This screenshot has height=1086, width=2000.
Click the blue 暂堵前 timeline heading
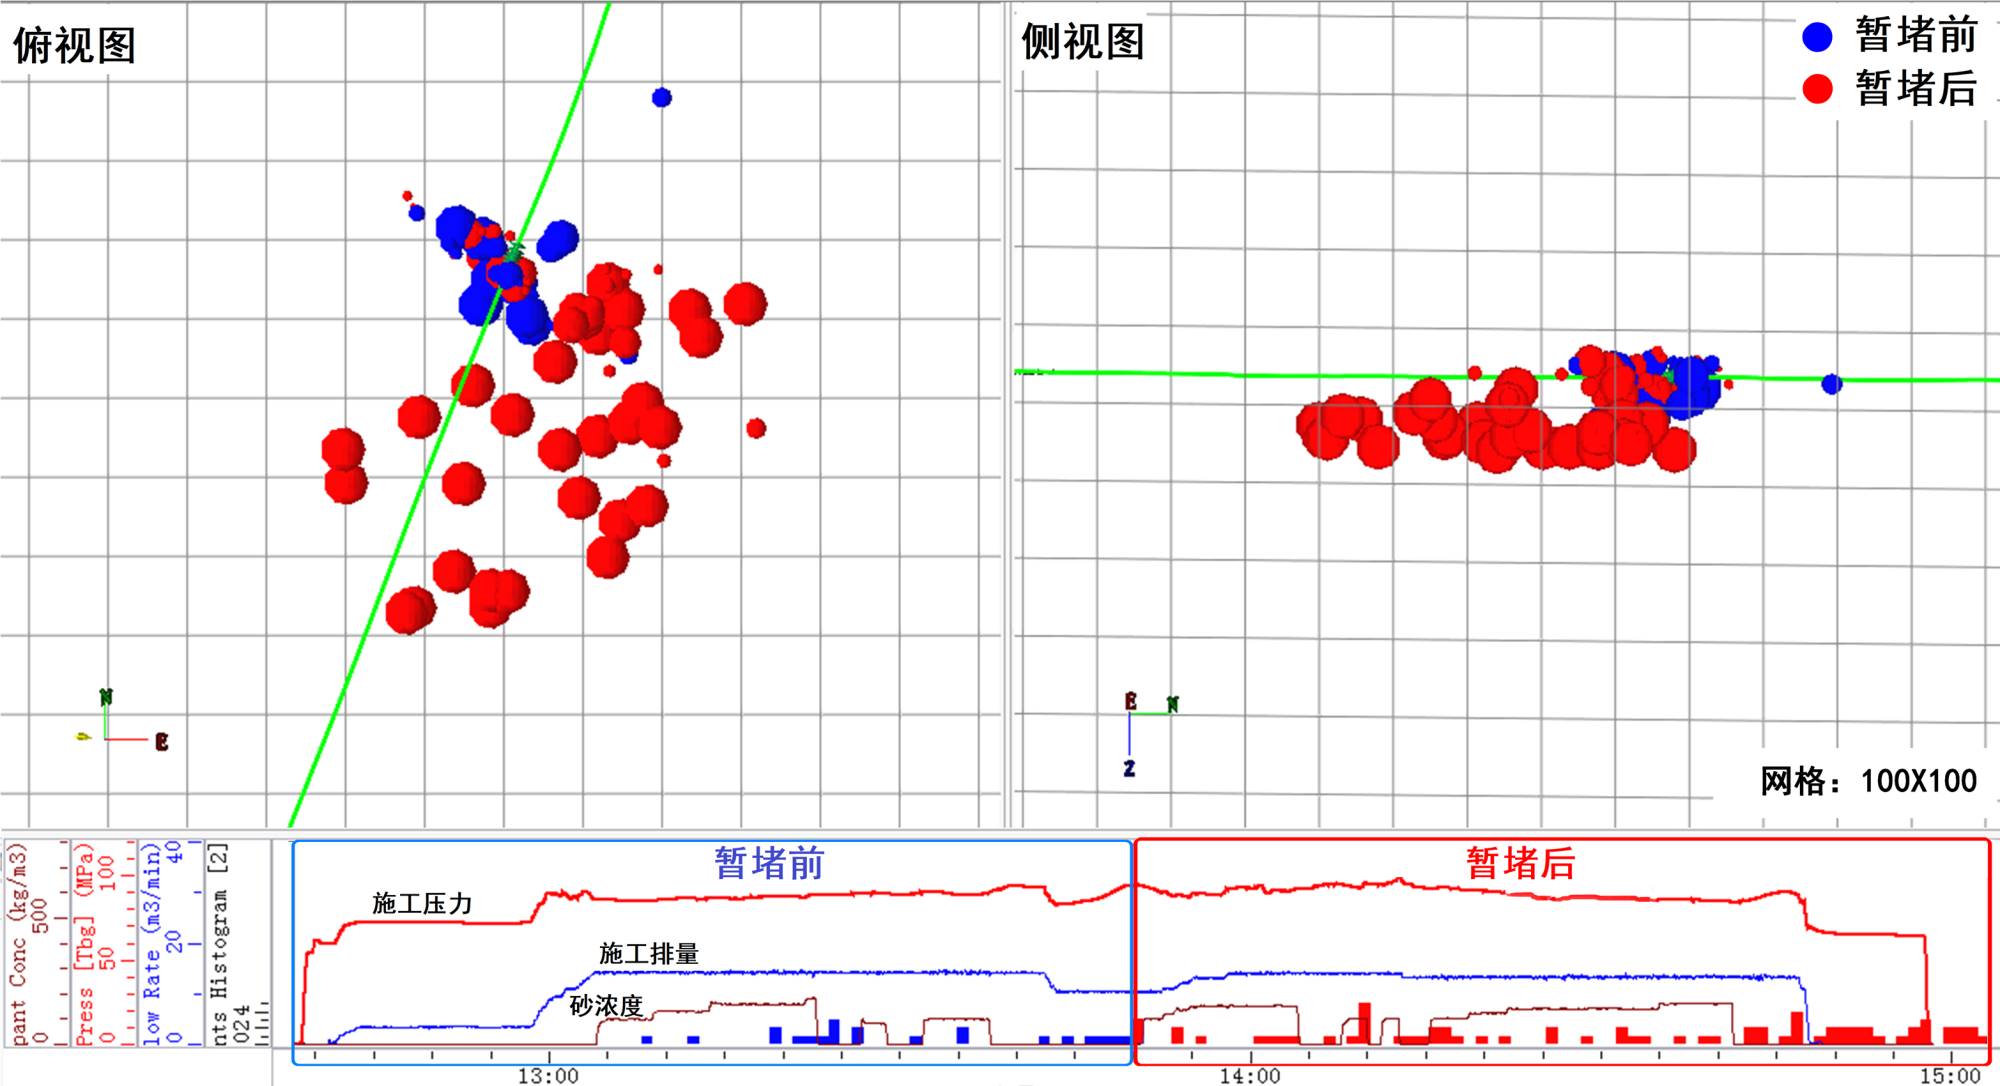point(768,863)
